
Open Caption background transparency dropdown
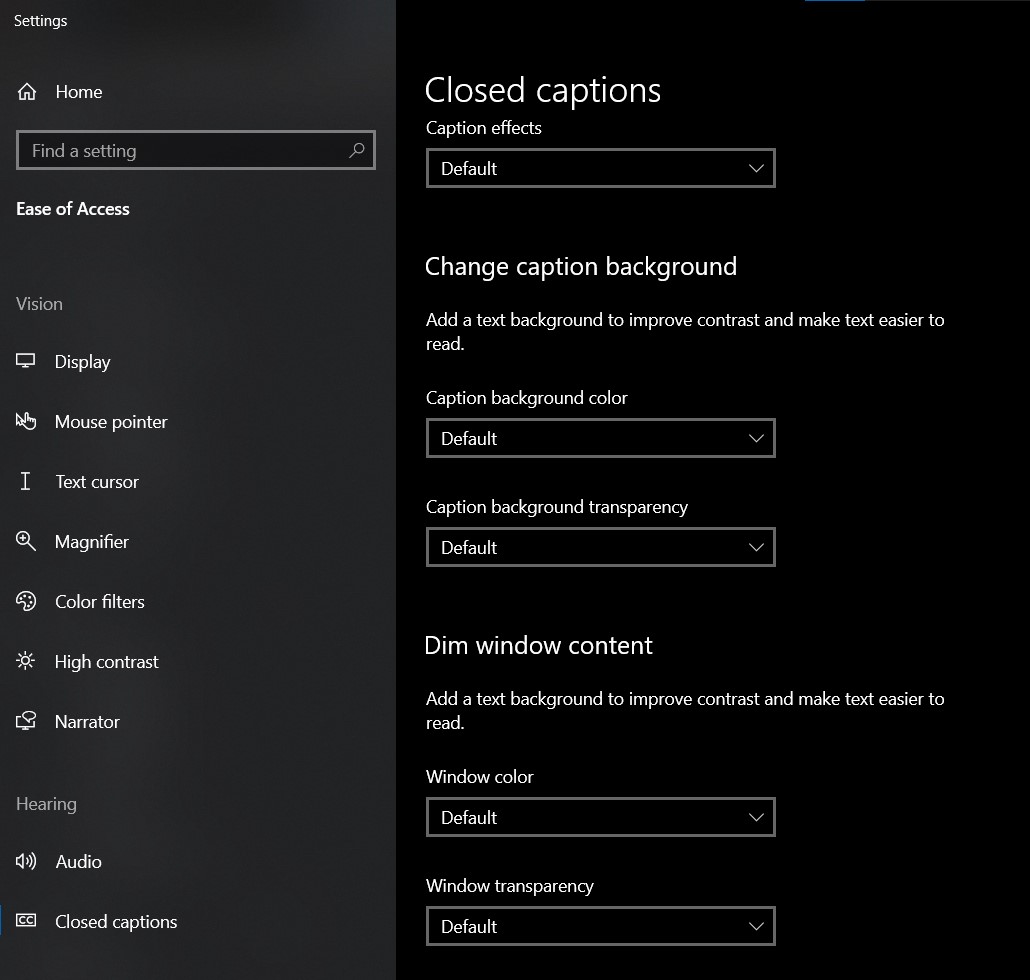point(600,547)
